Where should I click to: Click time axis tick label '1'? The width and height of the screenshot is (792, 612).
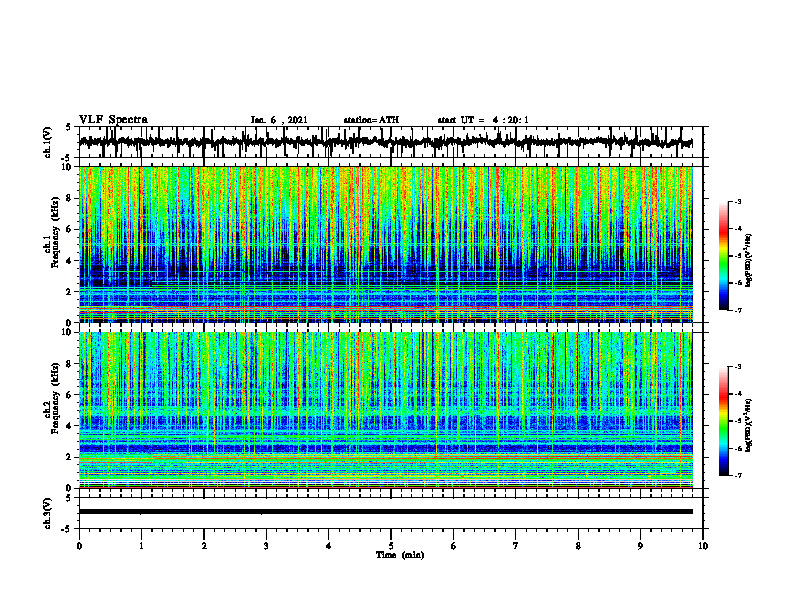pyautogui.click(x=141, y=546)
